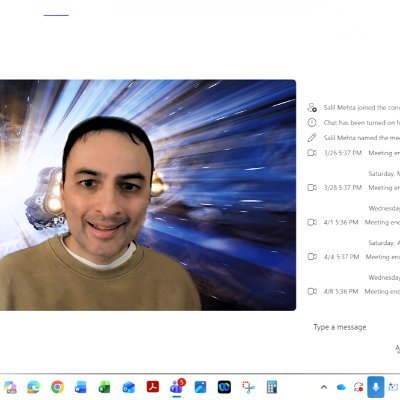
Task: Launch the Snipping Tool icon
Action: pos(248,387)
